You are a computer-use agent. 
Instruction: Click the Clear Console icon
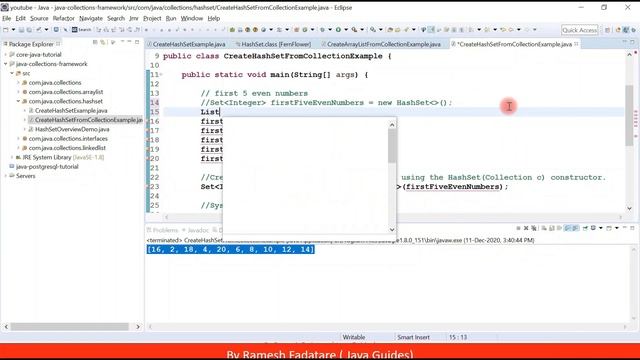click(x=544, y=228)
